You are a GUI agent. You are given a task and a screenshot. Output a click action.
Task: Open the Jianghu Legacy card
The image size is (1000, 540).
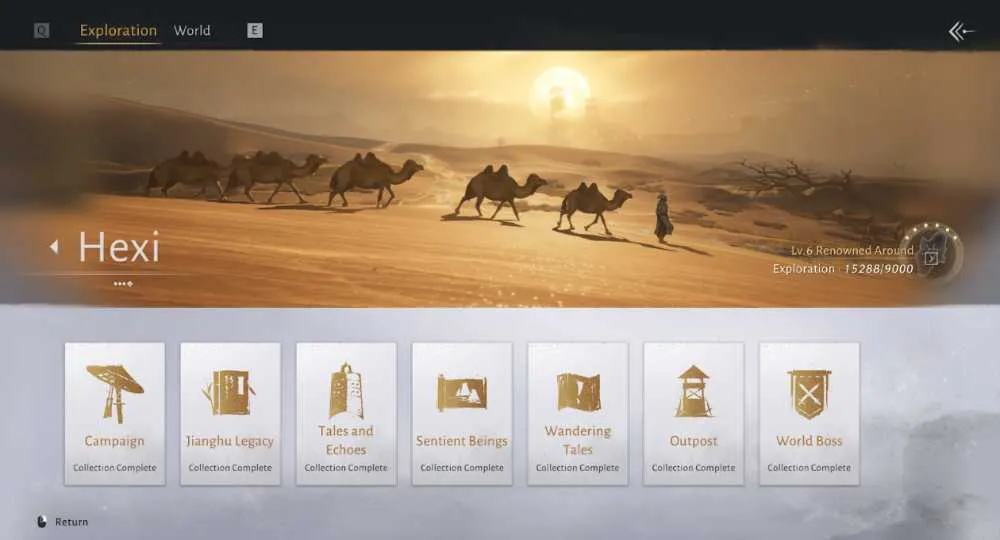pos(230,414)
